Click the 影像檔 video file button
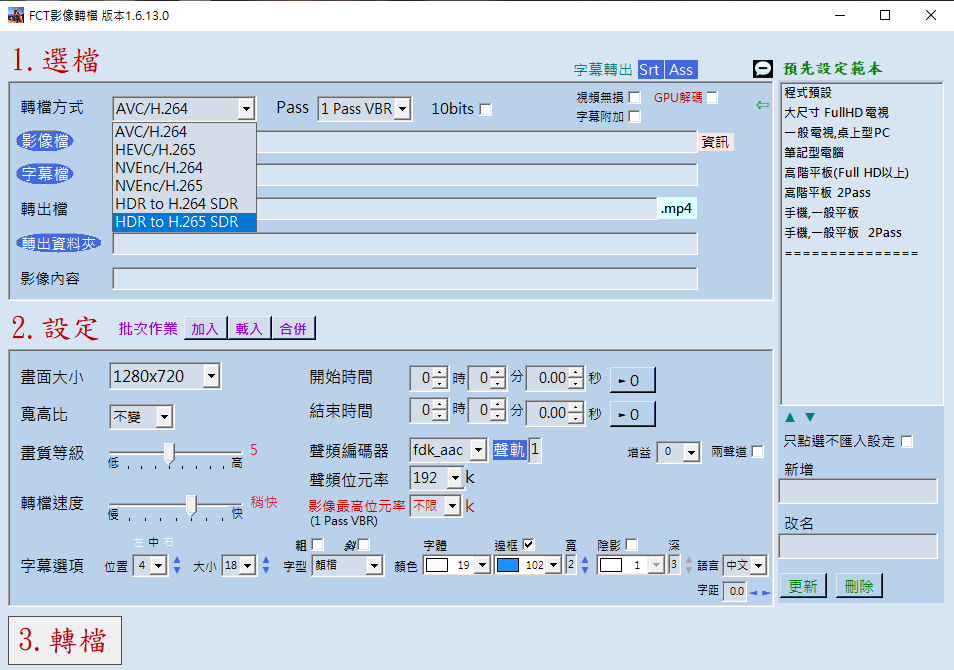 coord(45,141)
